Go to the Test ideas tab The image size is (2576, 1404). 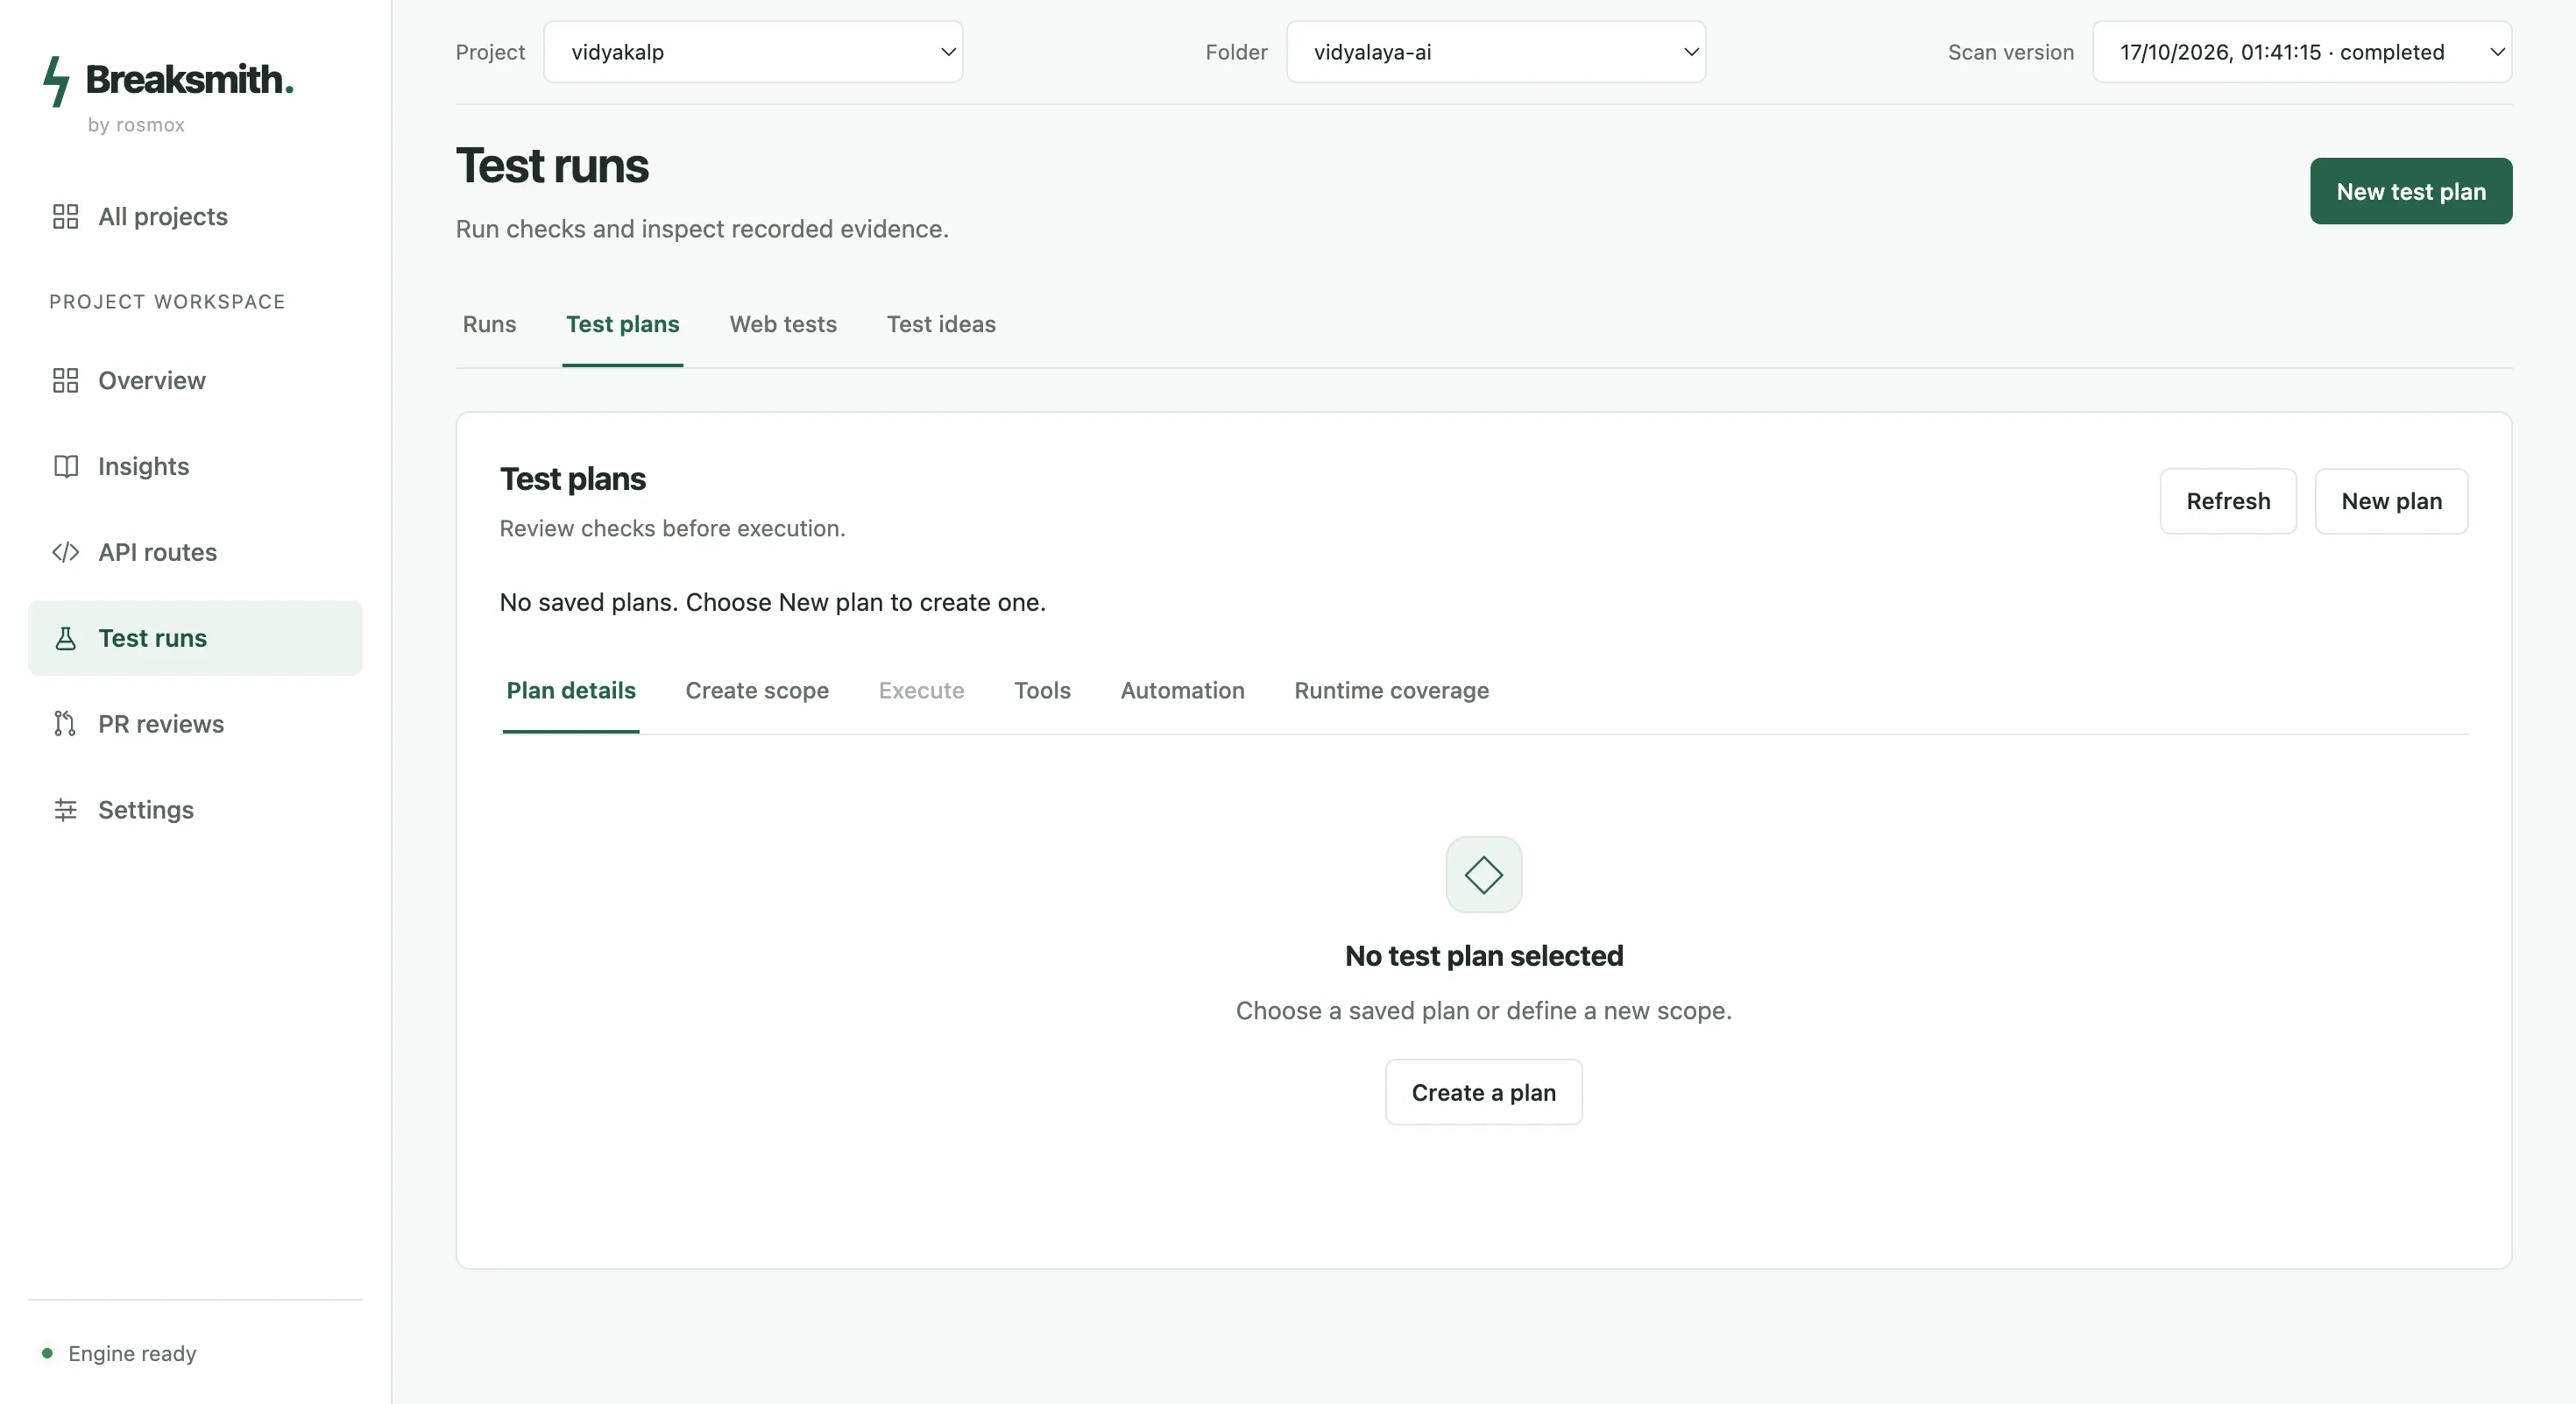point(941,325)
